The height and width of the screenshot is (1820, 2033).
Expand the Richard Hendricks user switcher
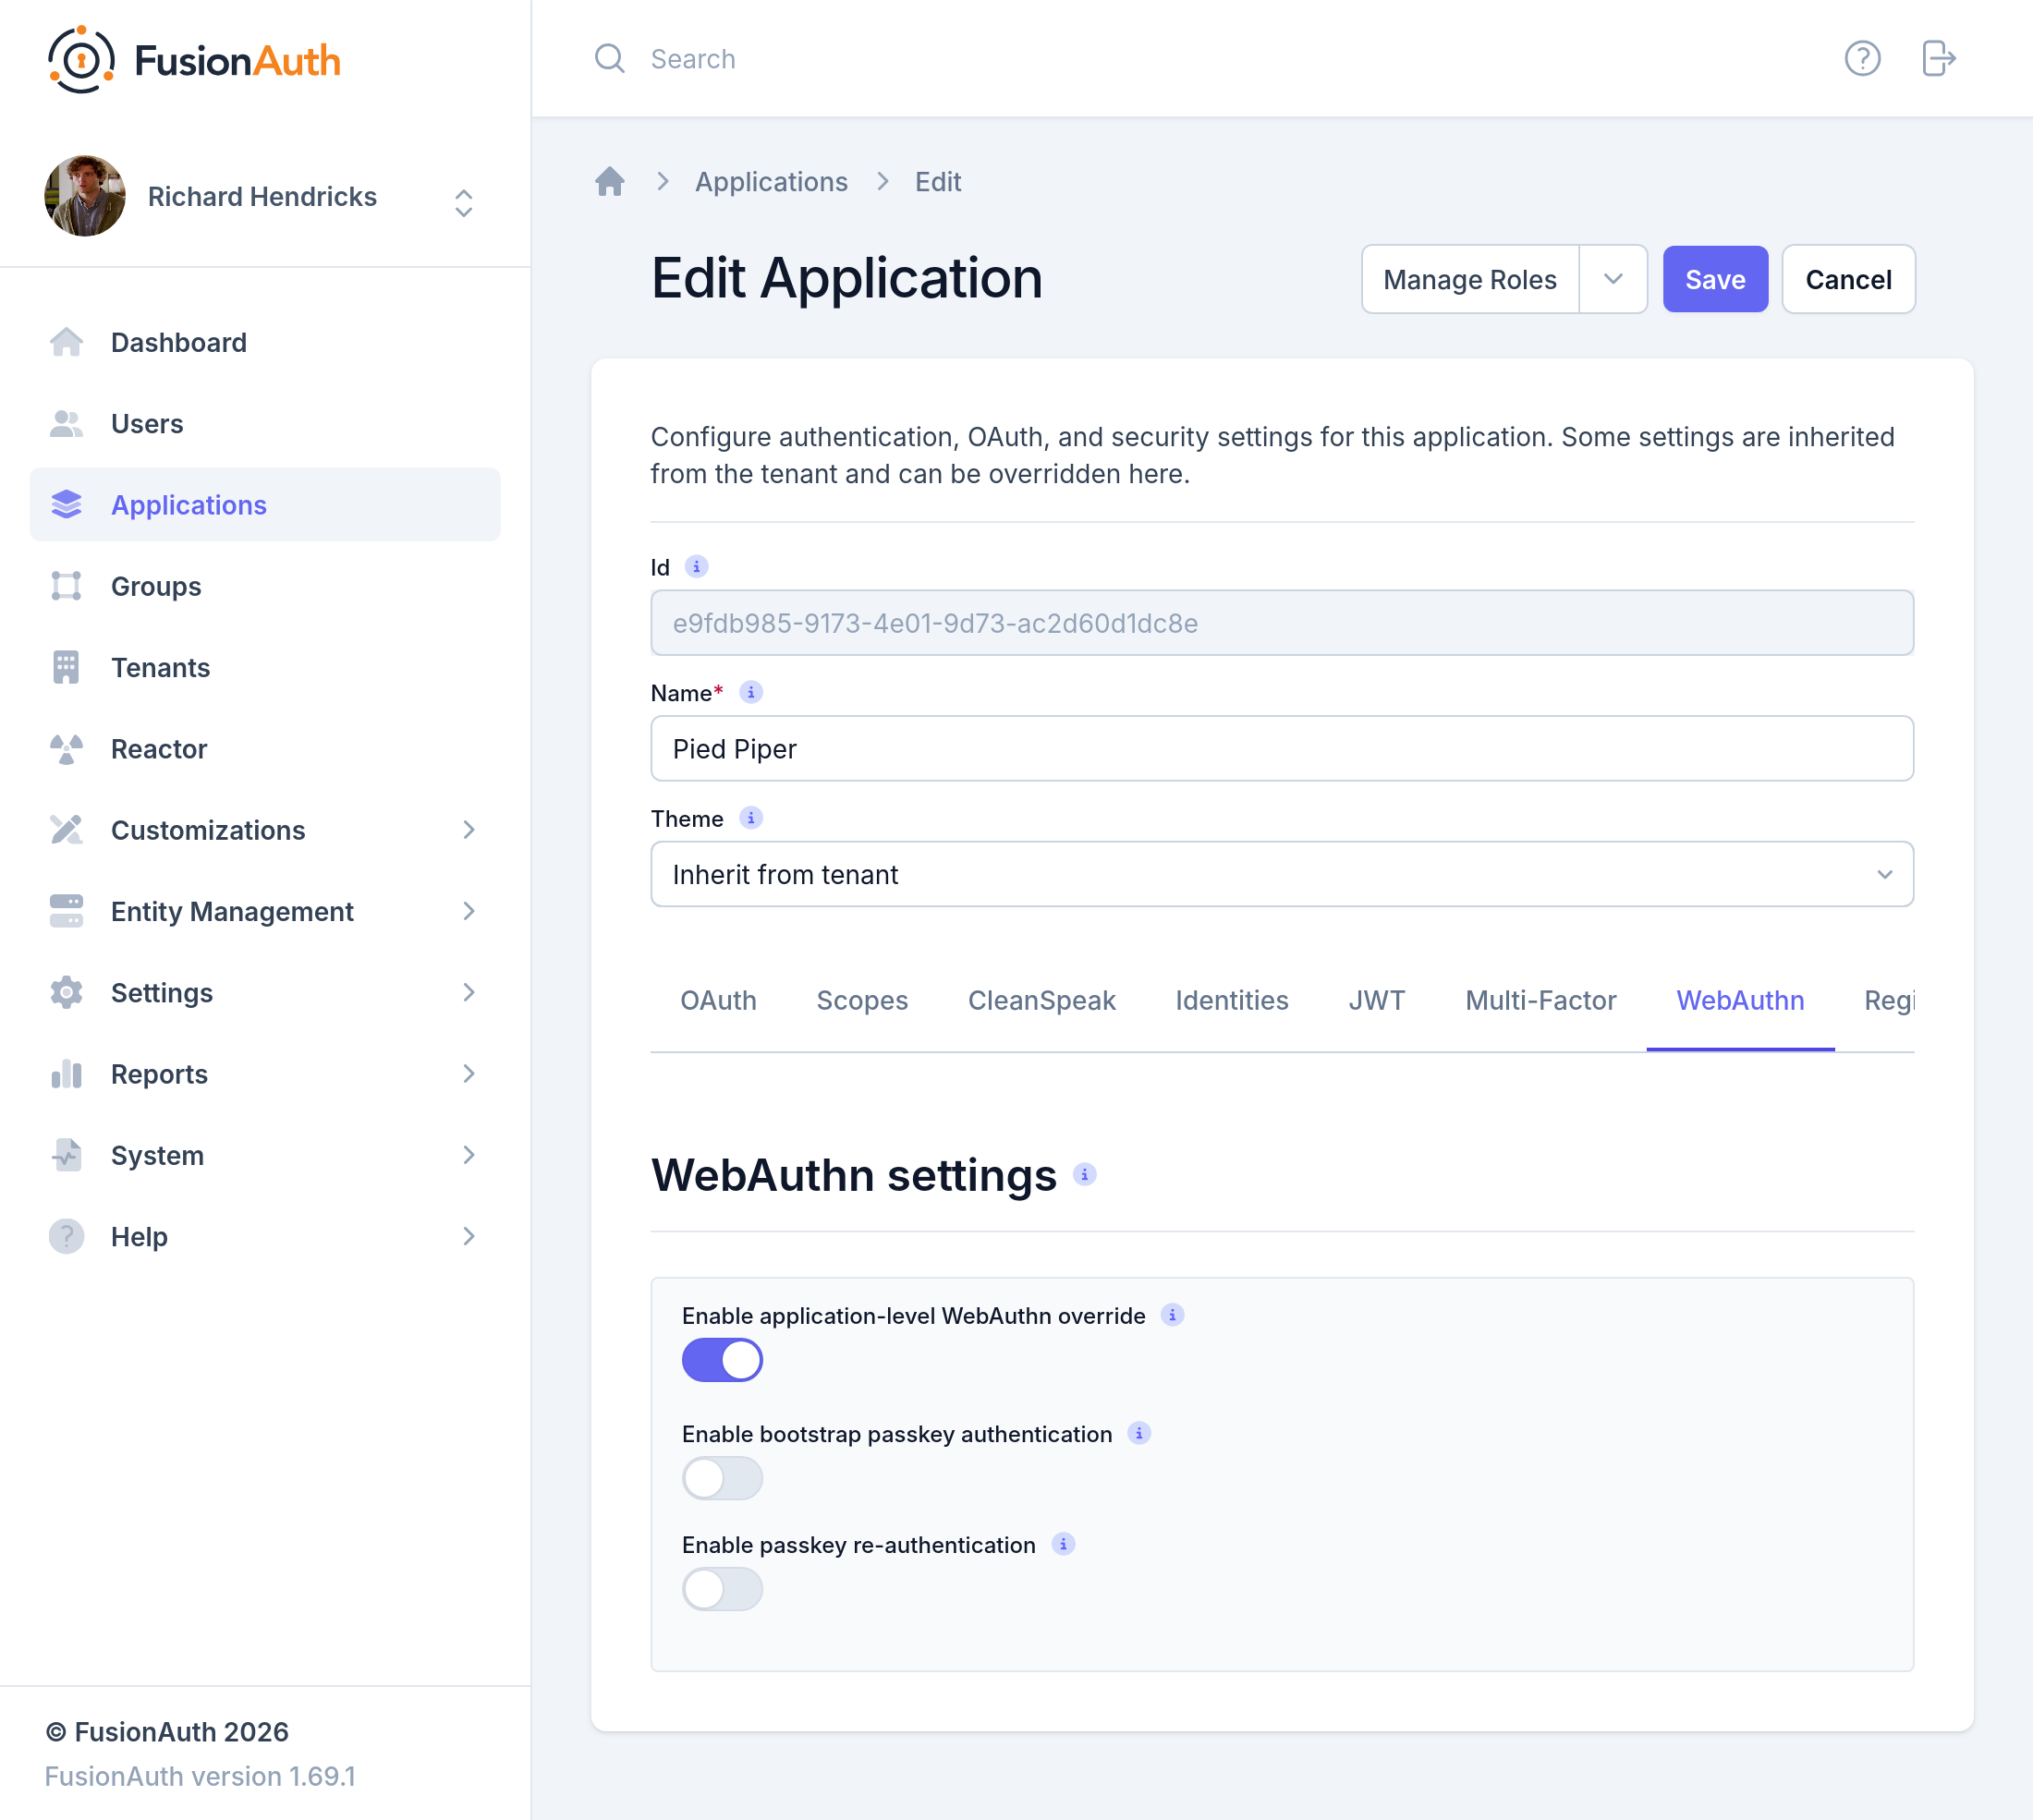[x=463, y=202]
